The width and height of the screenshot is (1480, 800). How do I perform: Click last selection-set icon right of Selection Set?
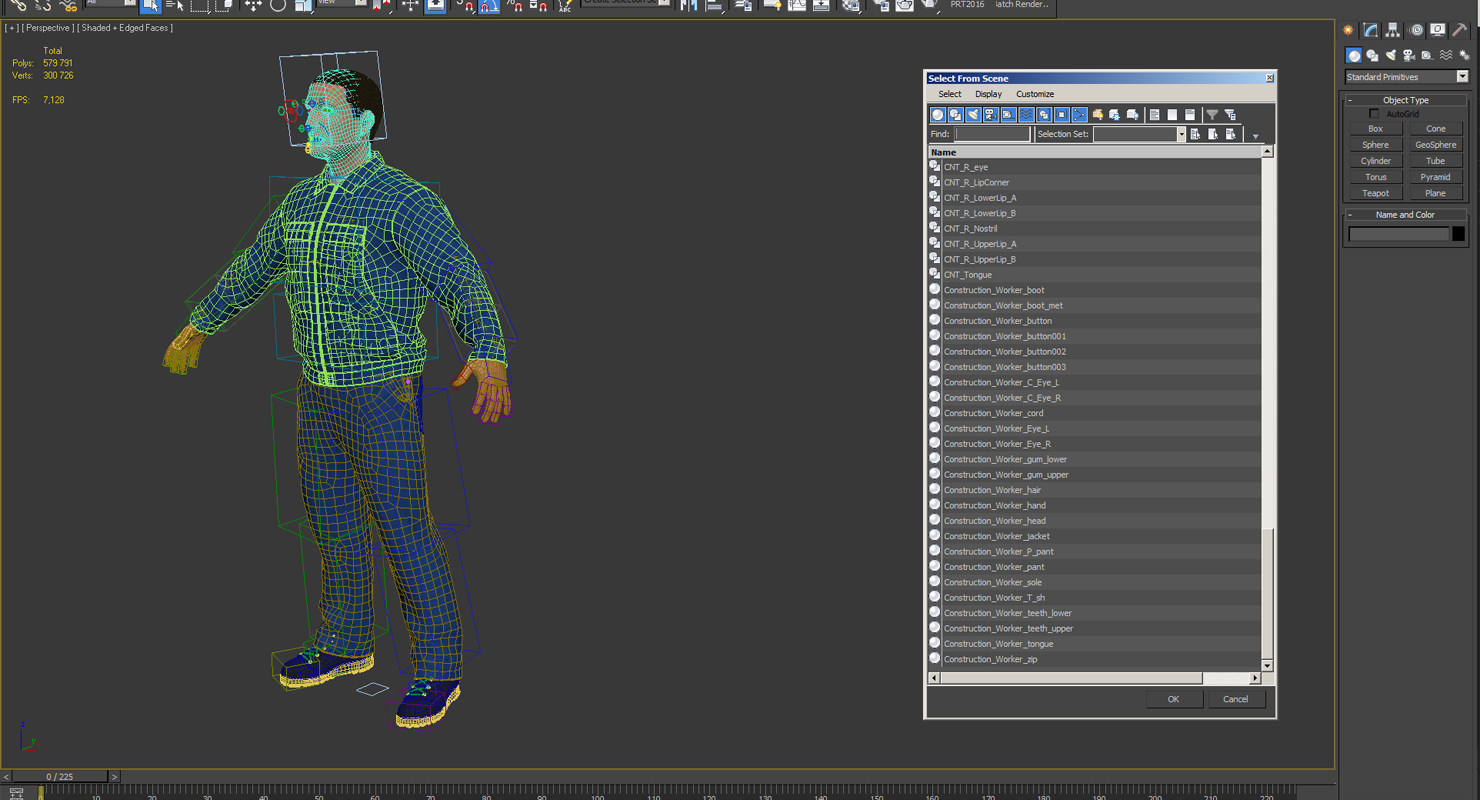click(1231, 134)
